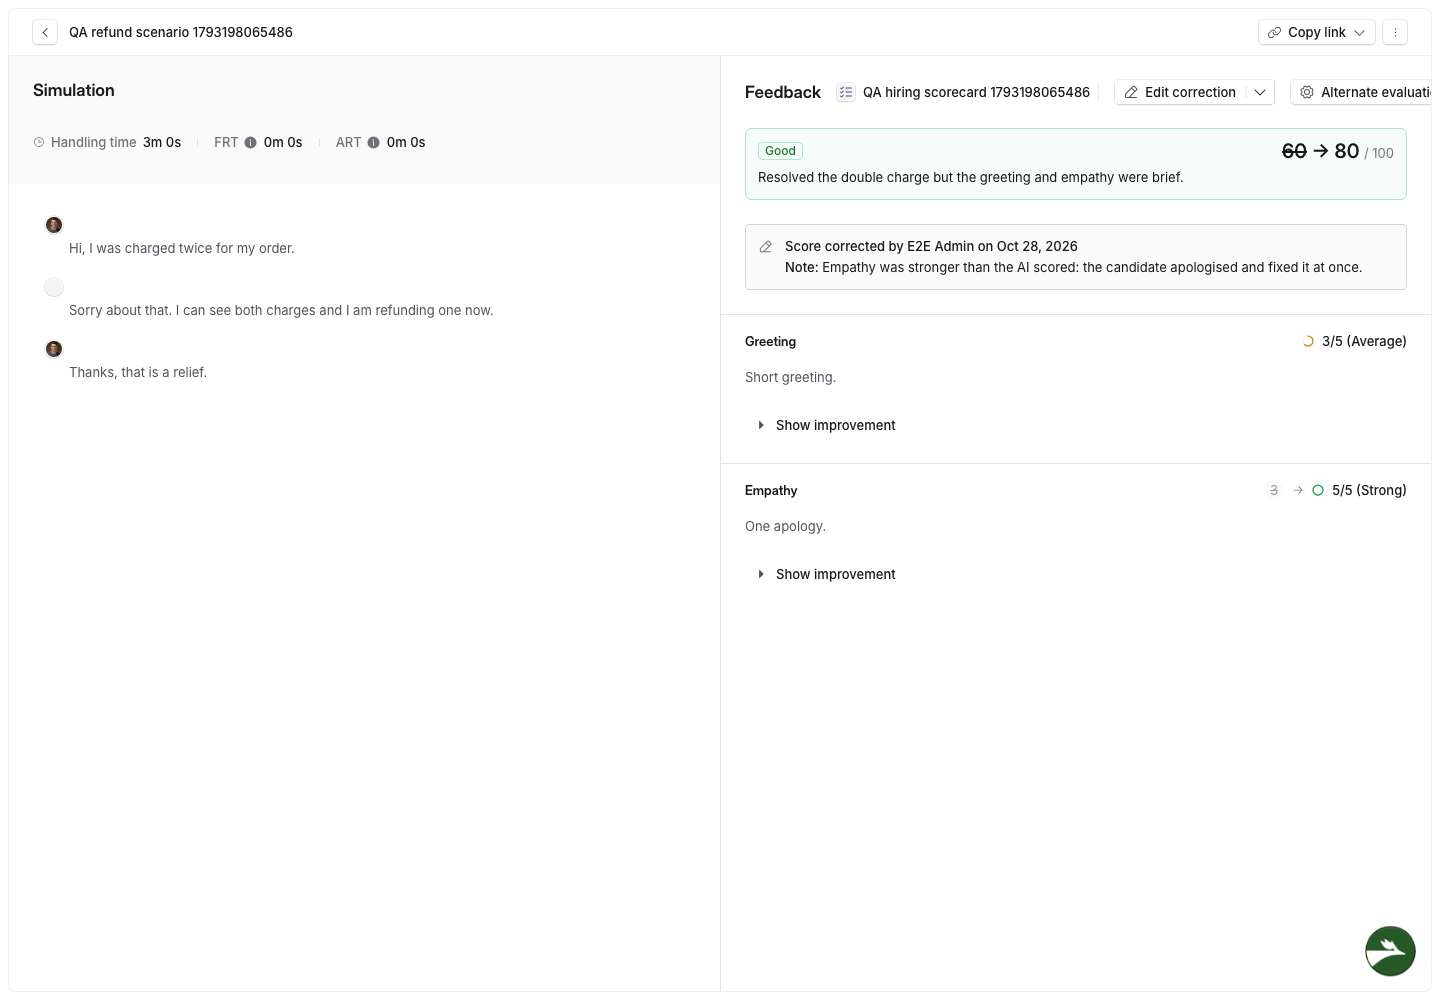Click the summary 'Resolved the double charge' sentence
Screen dimensions: 1440x1000
click(x=970, y=177)
